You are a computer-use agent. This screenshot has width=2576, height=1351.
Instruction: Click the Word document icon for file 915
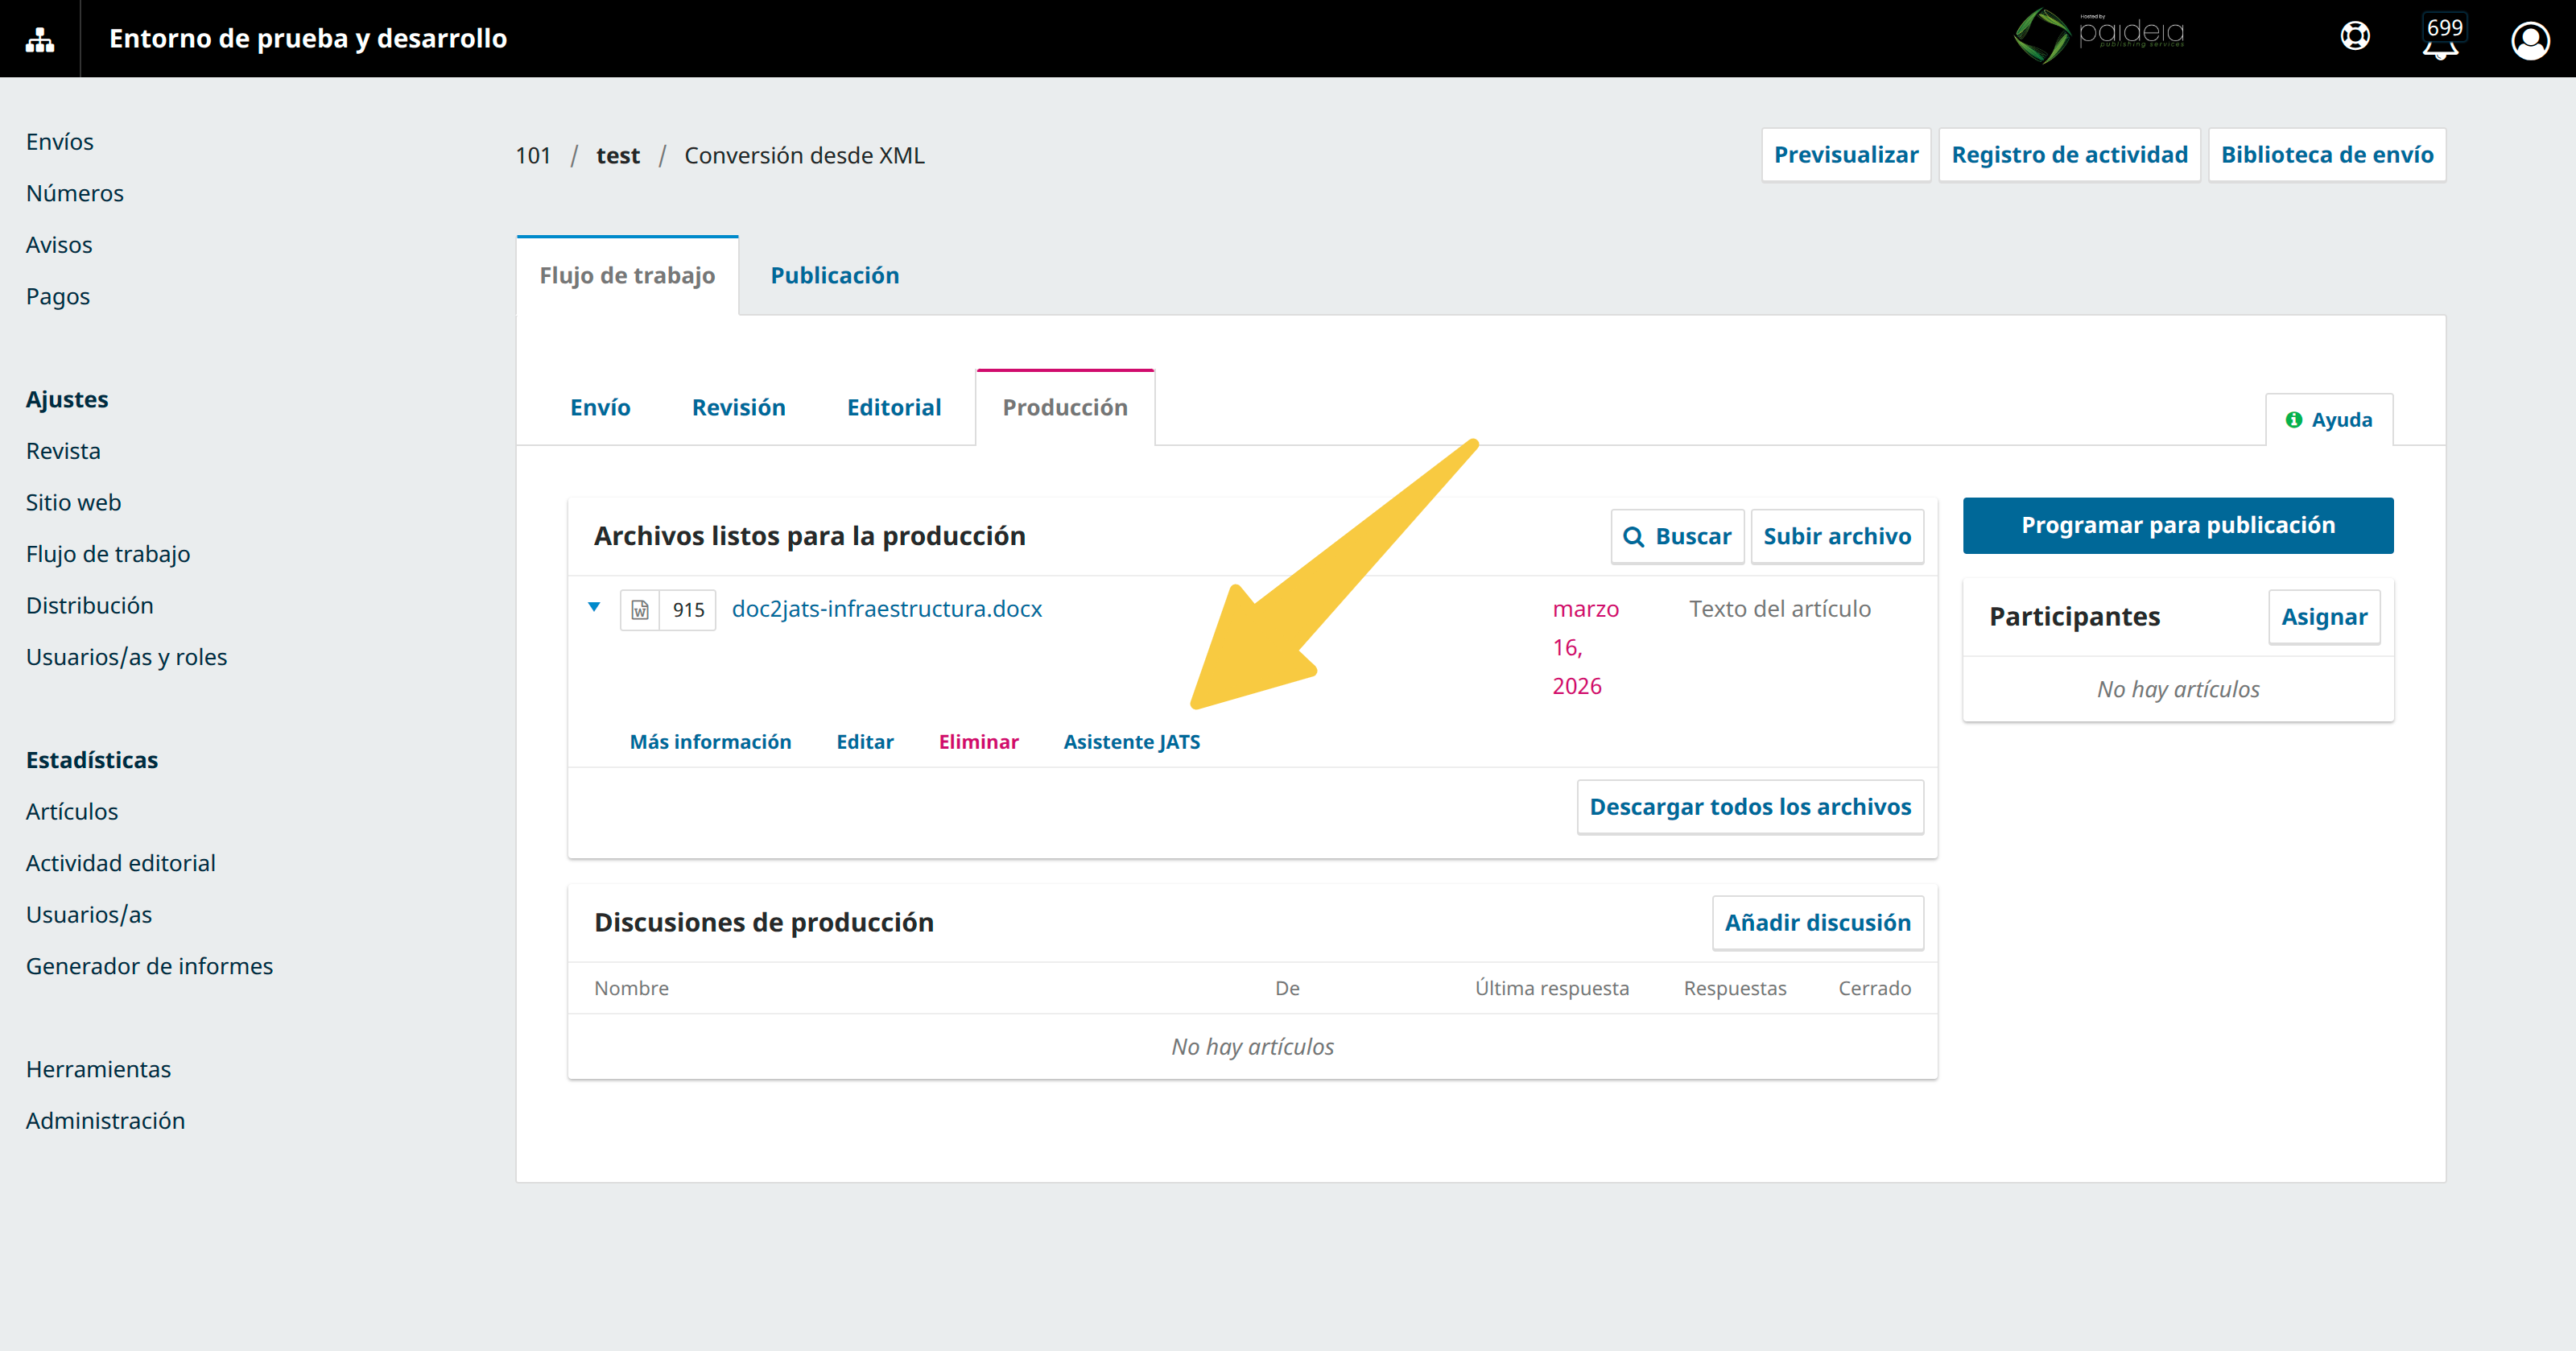click(x=640, y=610)
